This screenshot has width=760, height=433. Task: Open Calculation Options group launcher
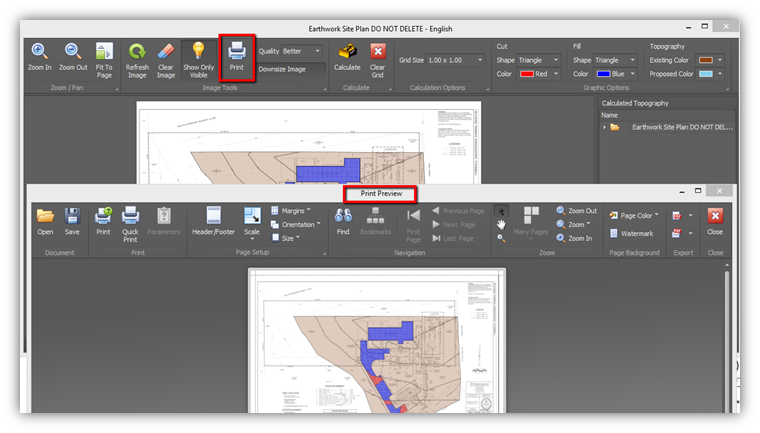(x=487, y=89)
